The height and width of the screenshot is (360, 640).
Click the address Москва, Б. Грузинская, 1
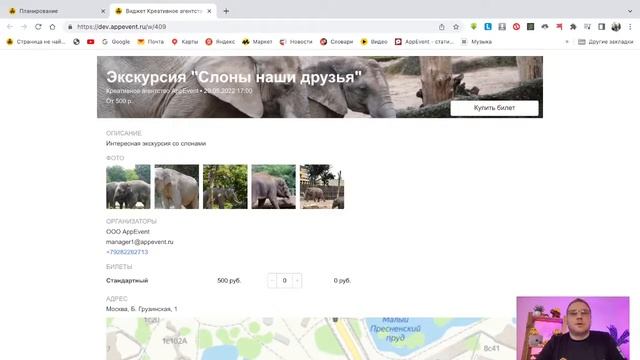point(142,309)
